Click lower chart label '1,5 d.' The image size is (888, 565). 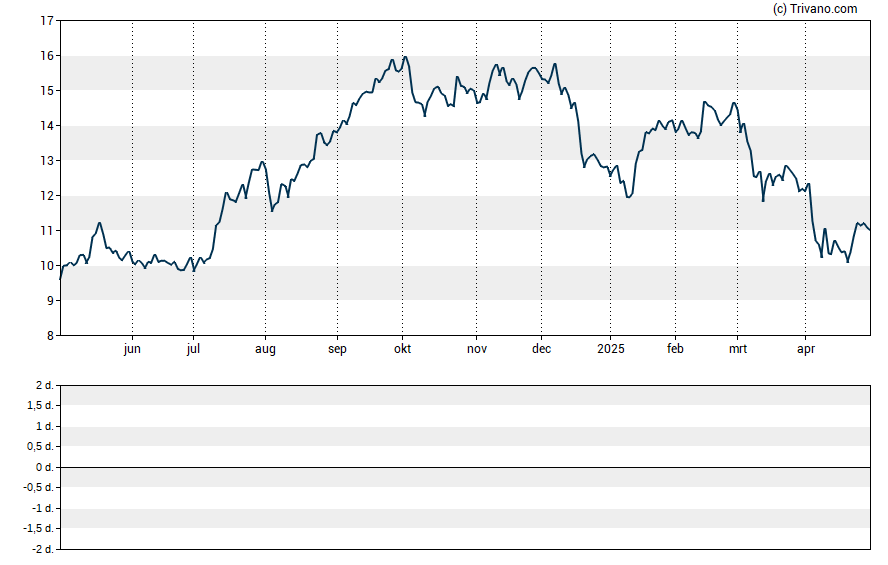pyautogui.click(x=40, y=405)
